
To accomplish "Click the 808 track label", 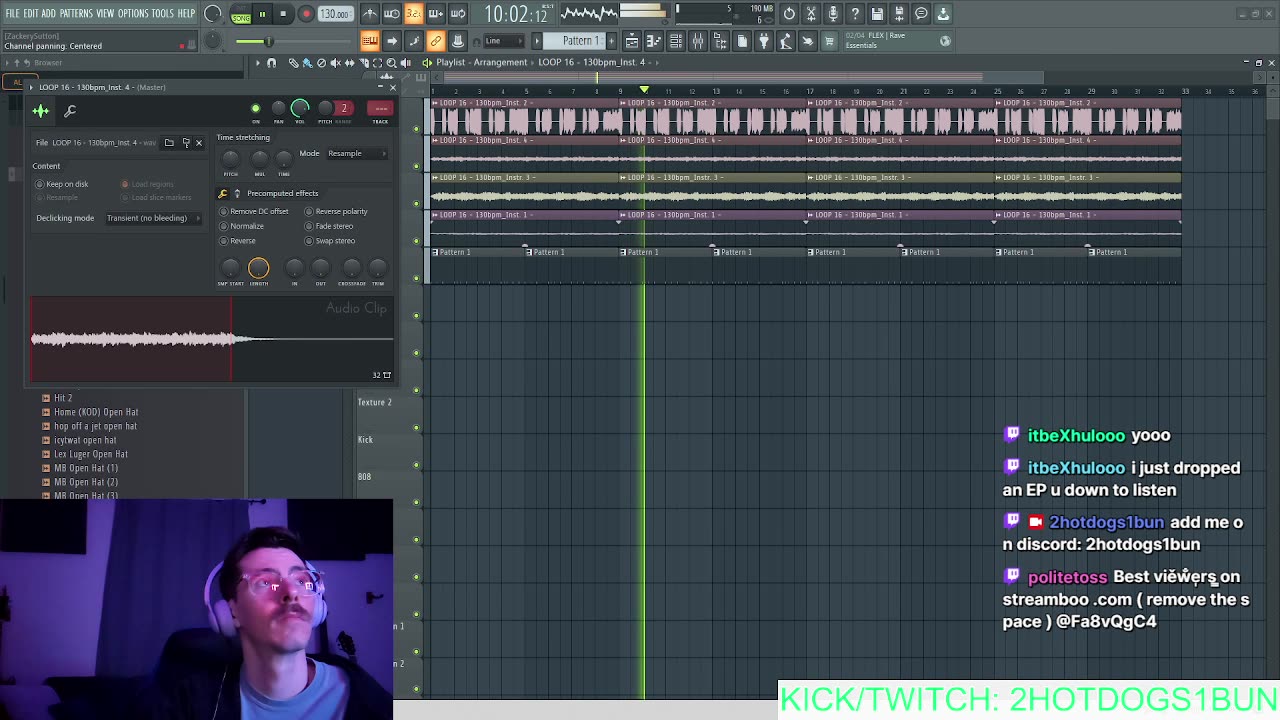I will pyautogui.click(x=364, y=477).
